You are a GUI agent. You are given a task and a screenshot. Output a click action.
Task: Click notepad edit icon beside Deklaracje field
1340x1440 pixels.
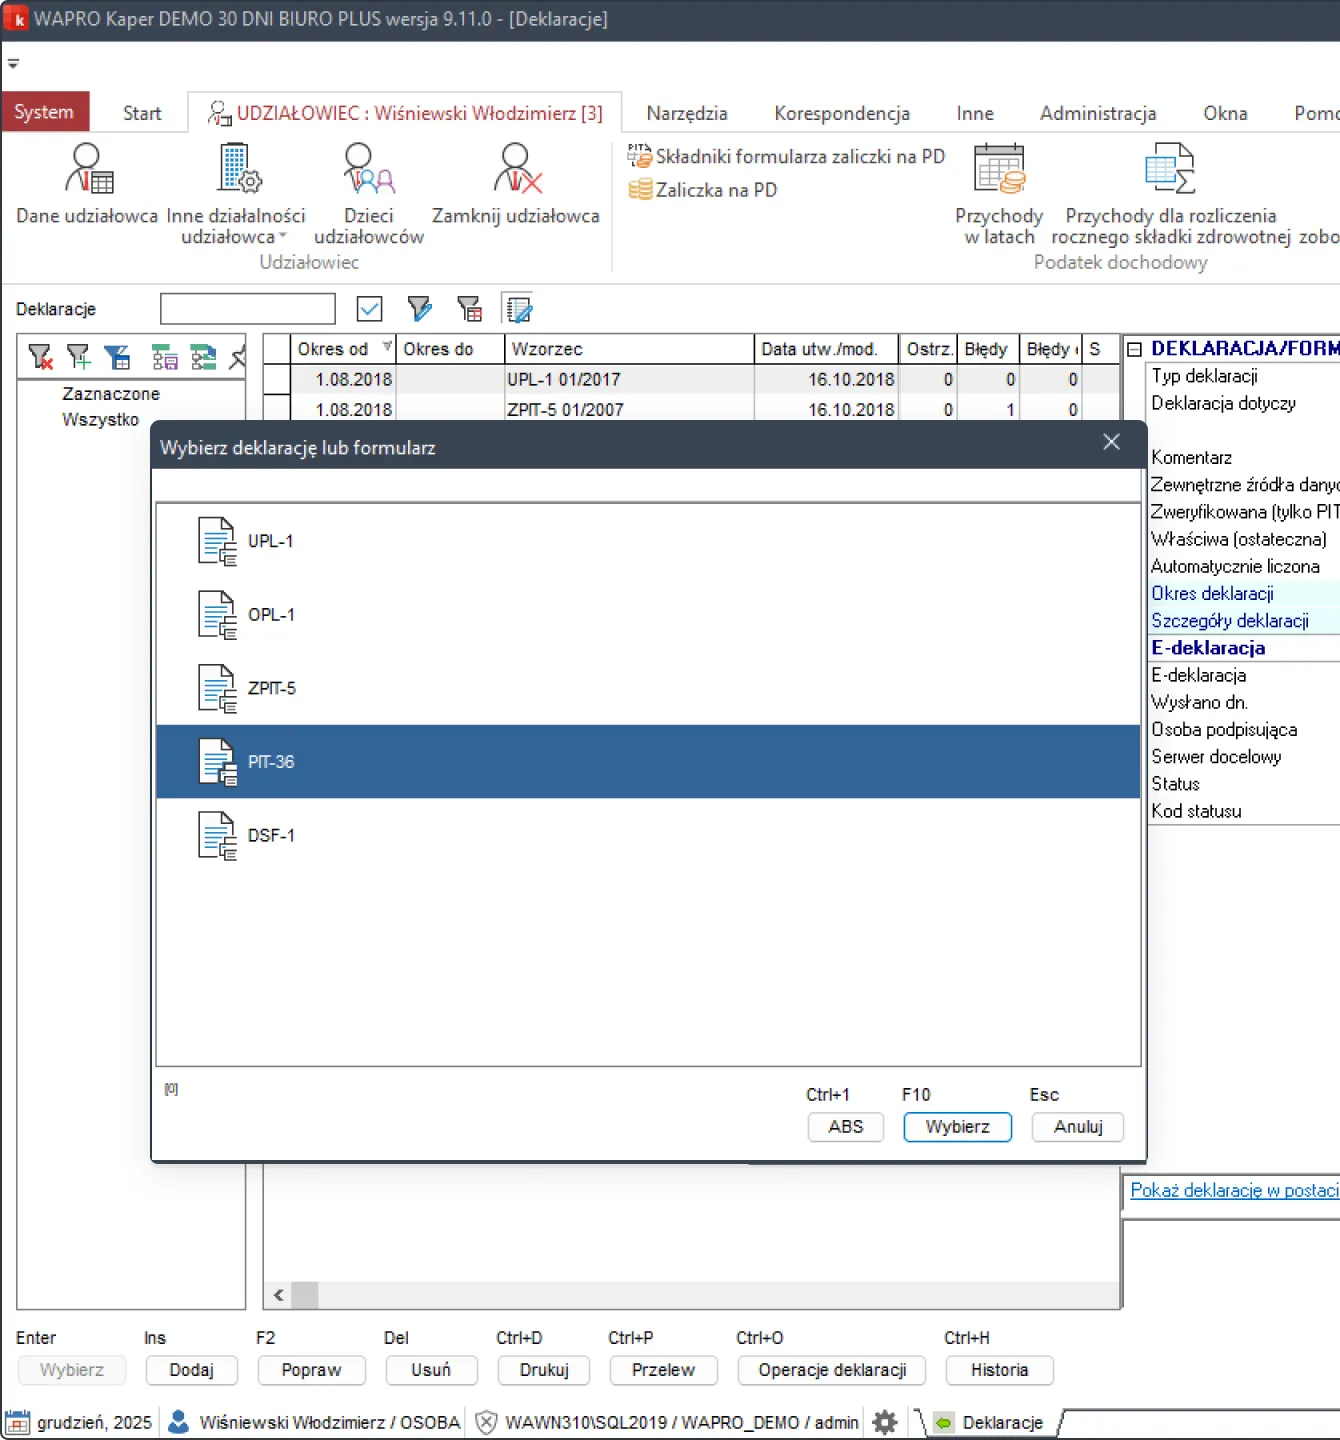pos(518,309)
